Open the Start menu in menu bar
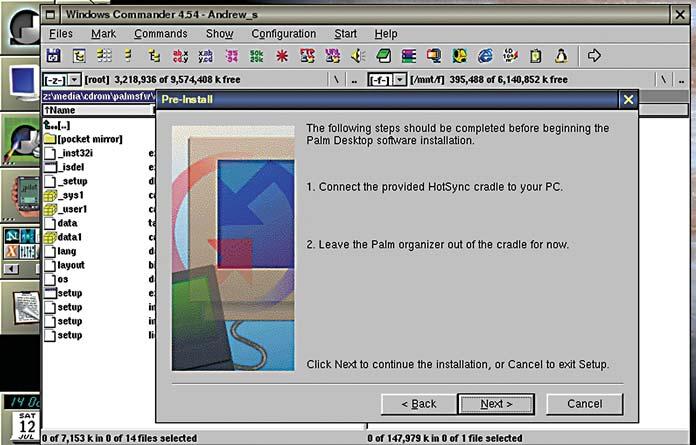 (345, 34)
